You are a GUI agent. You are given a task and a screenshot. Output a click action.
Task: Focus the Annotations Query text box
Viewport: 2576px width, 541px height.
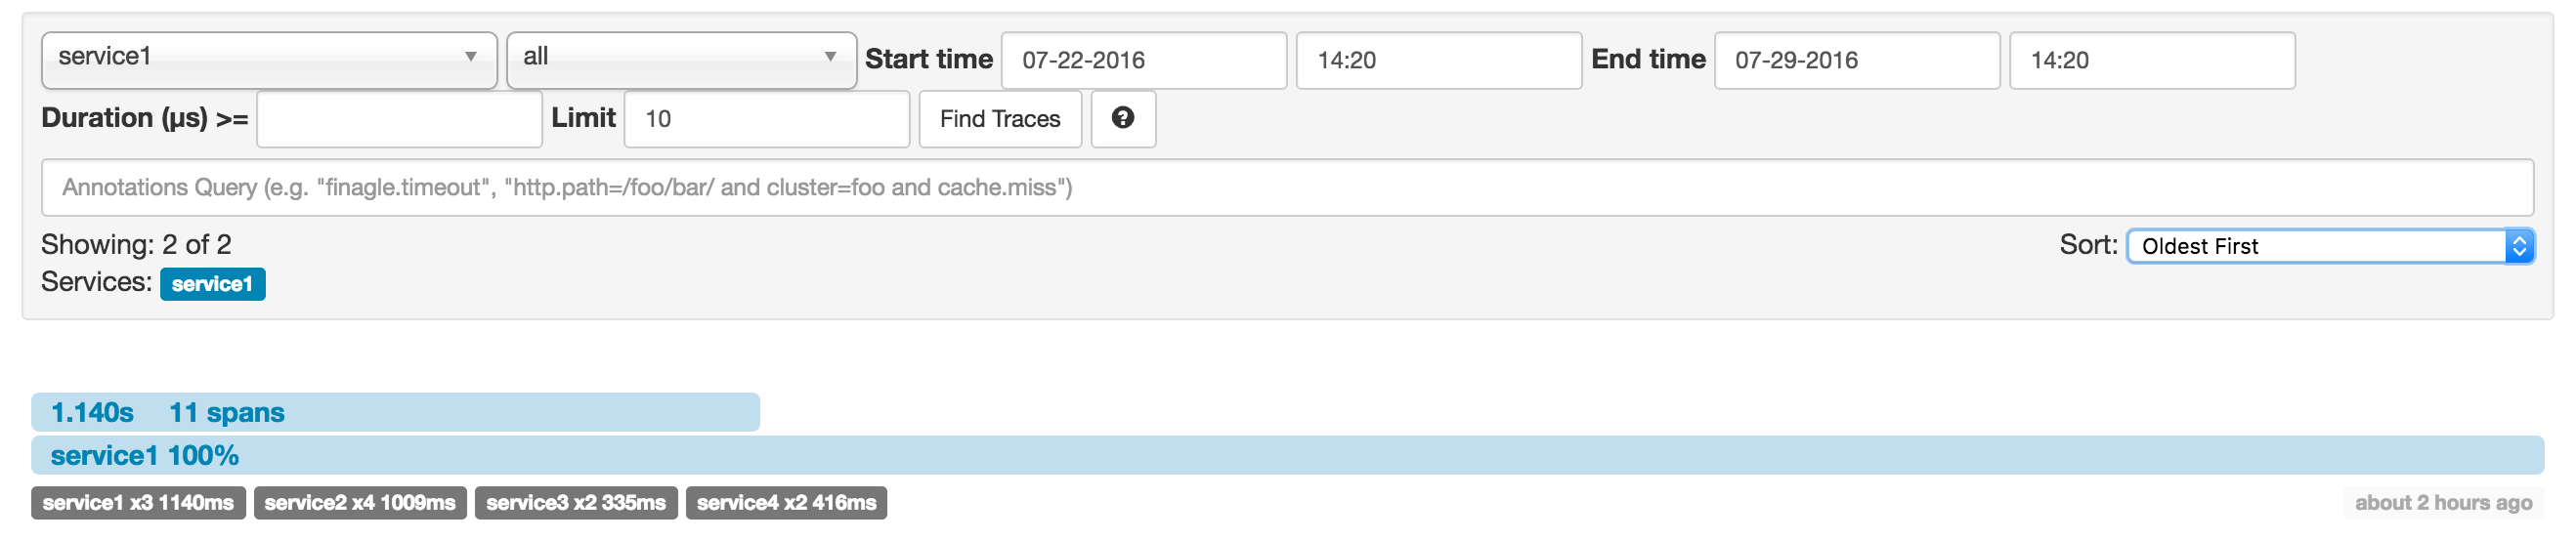click(1286, 187)
